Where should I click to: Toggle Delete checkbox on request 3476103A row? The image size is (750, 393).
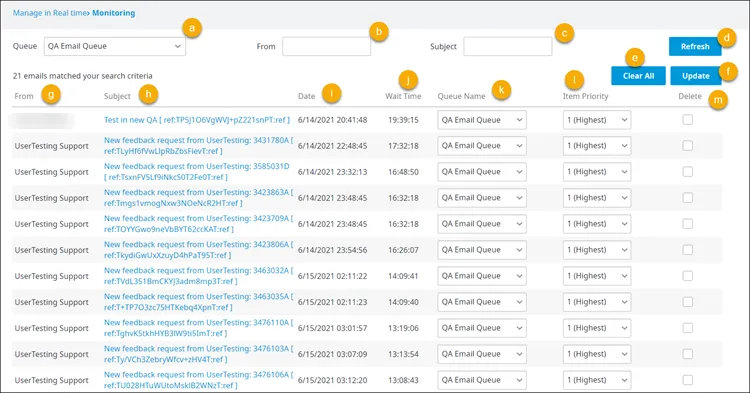click(687, 354)
